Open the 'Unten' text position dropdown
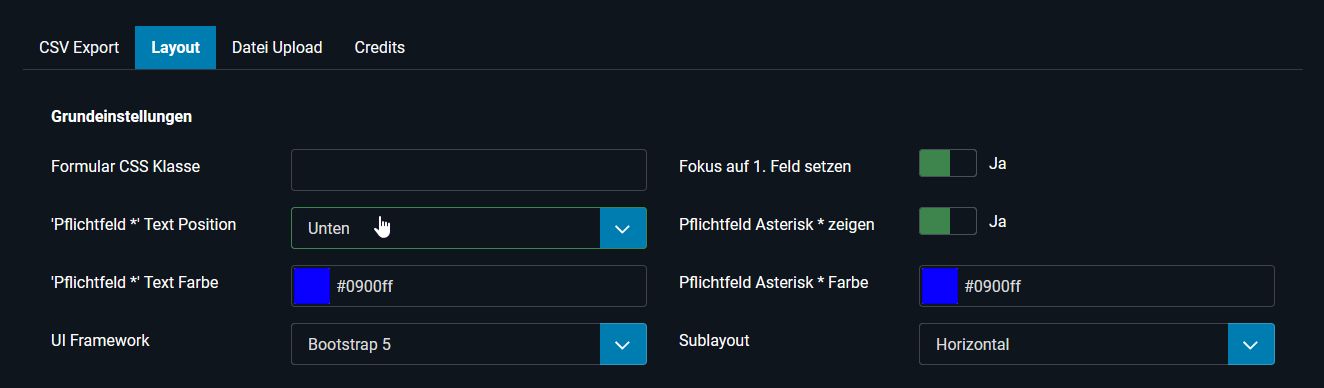 pyautogui.click(x=469, y=228)
